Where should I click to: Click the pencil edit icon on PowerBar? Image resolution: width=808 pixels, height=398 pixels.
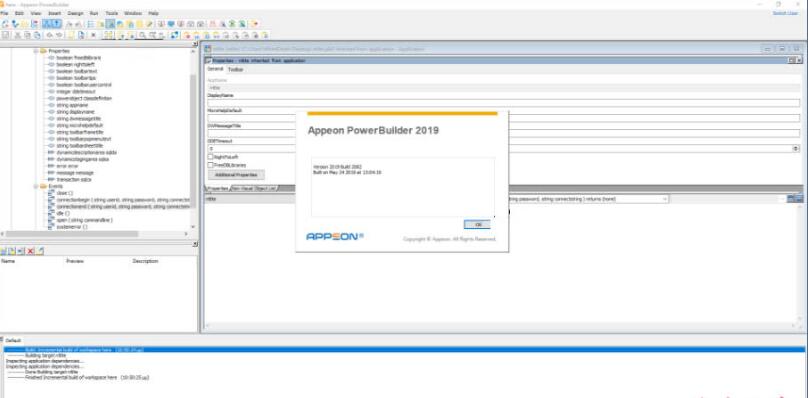(x=150, y=24)
